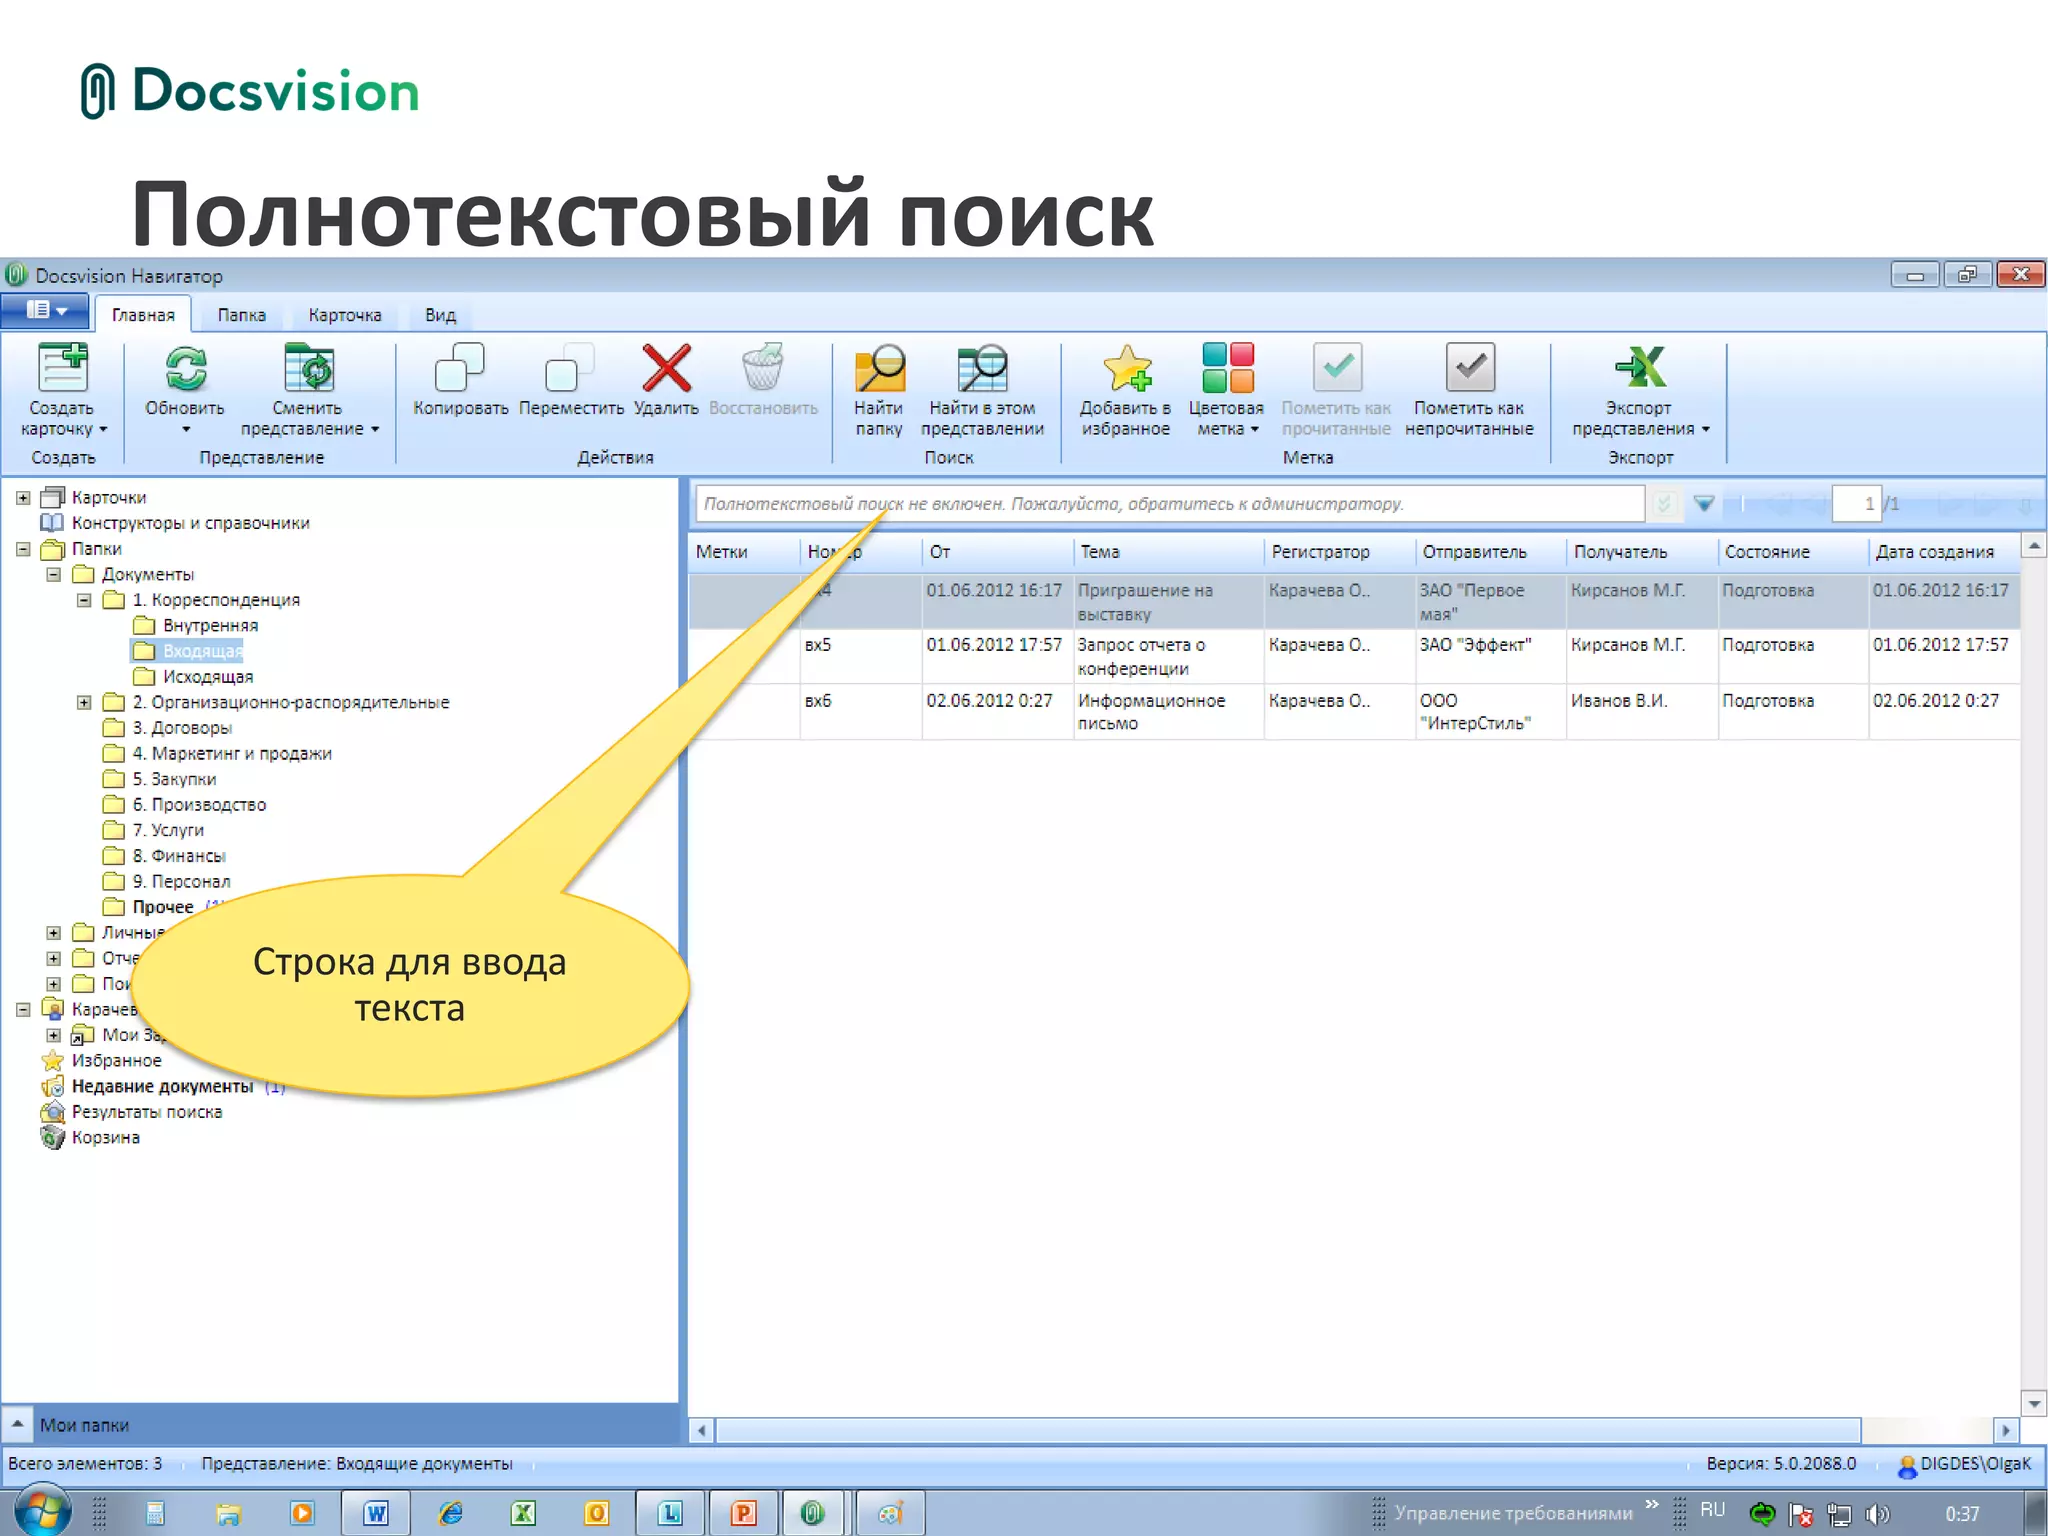This screenshot has width=2048, height=1536.
Task: Open the Обновить dropdown arrow
Action: pos(185,430)
